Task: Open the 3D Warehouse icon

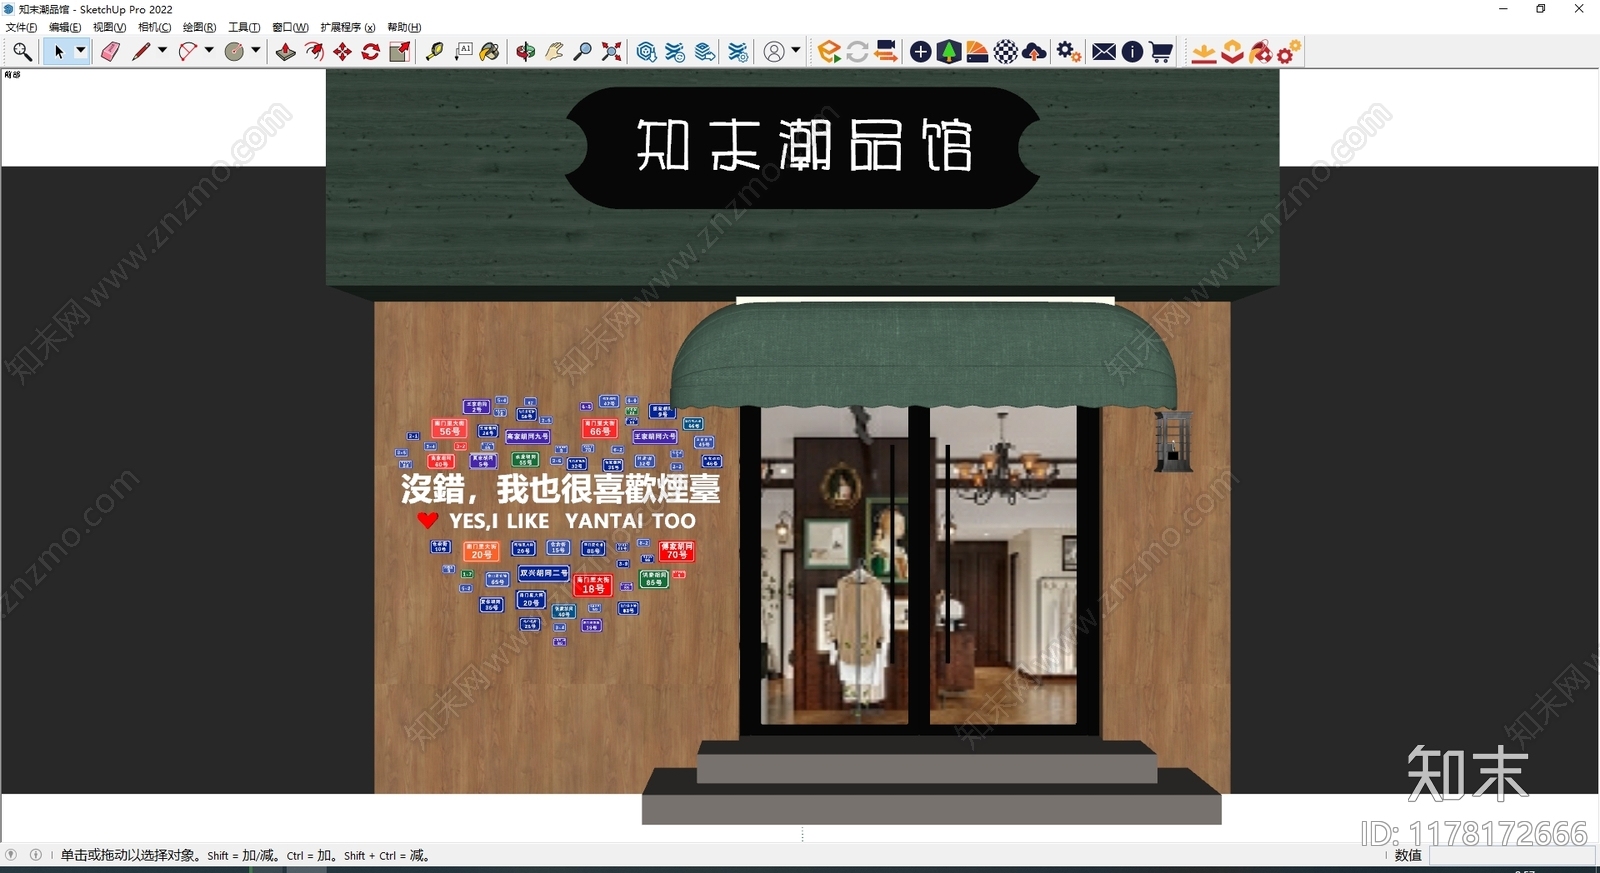Action: (x=647, y=52)
